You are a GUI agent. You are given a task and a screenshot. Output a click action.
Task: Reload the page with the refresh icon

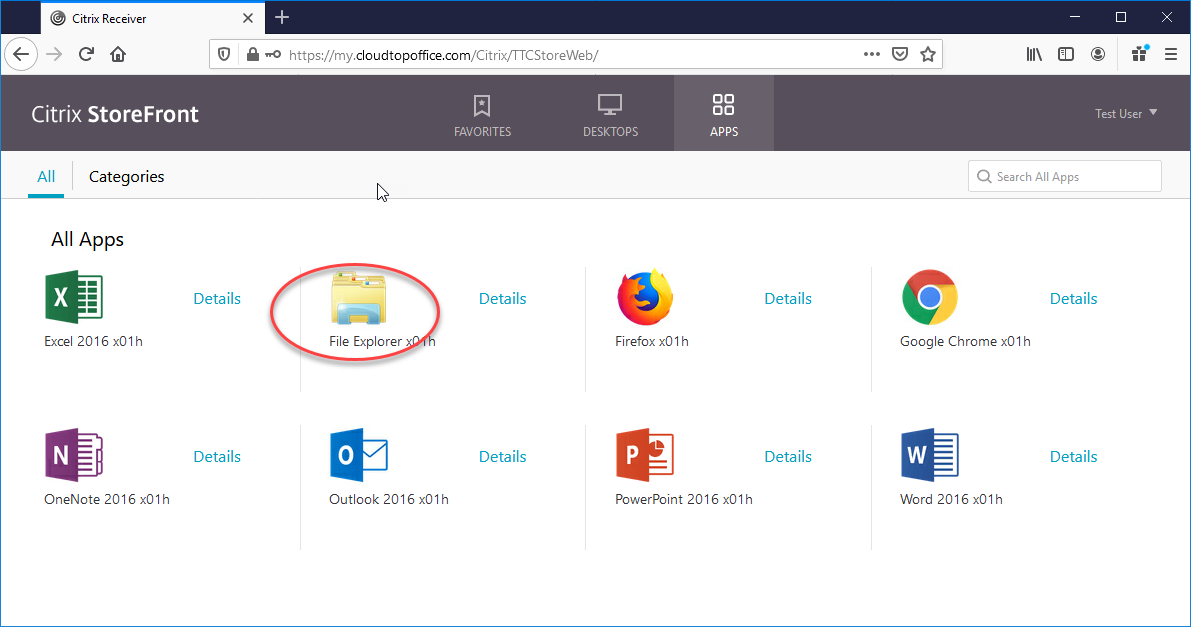pyautogui.click(x=86, y=55)
